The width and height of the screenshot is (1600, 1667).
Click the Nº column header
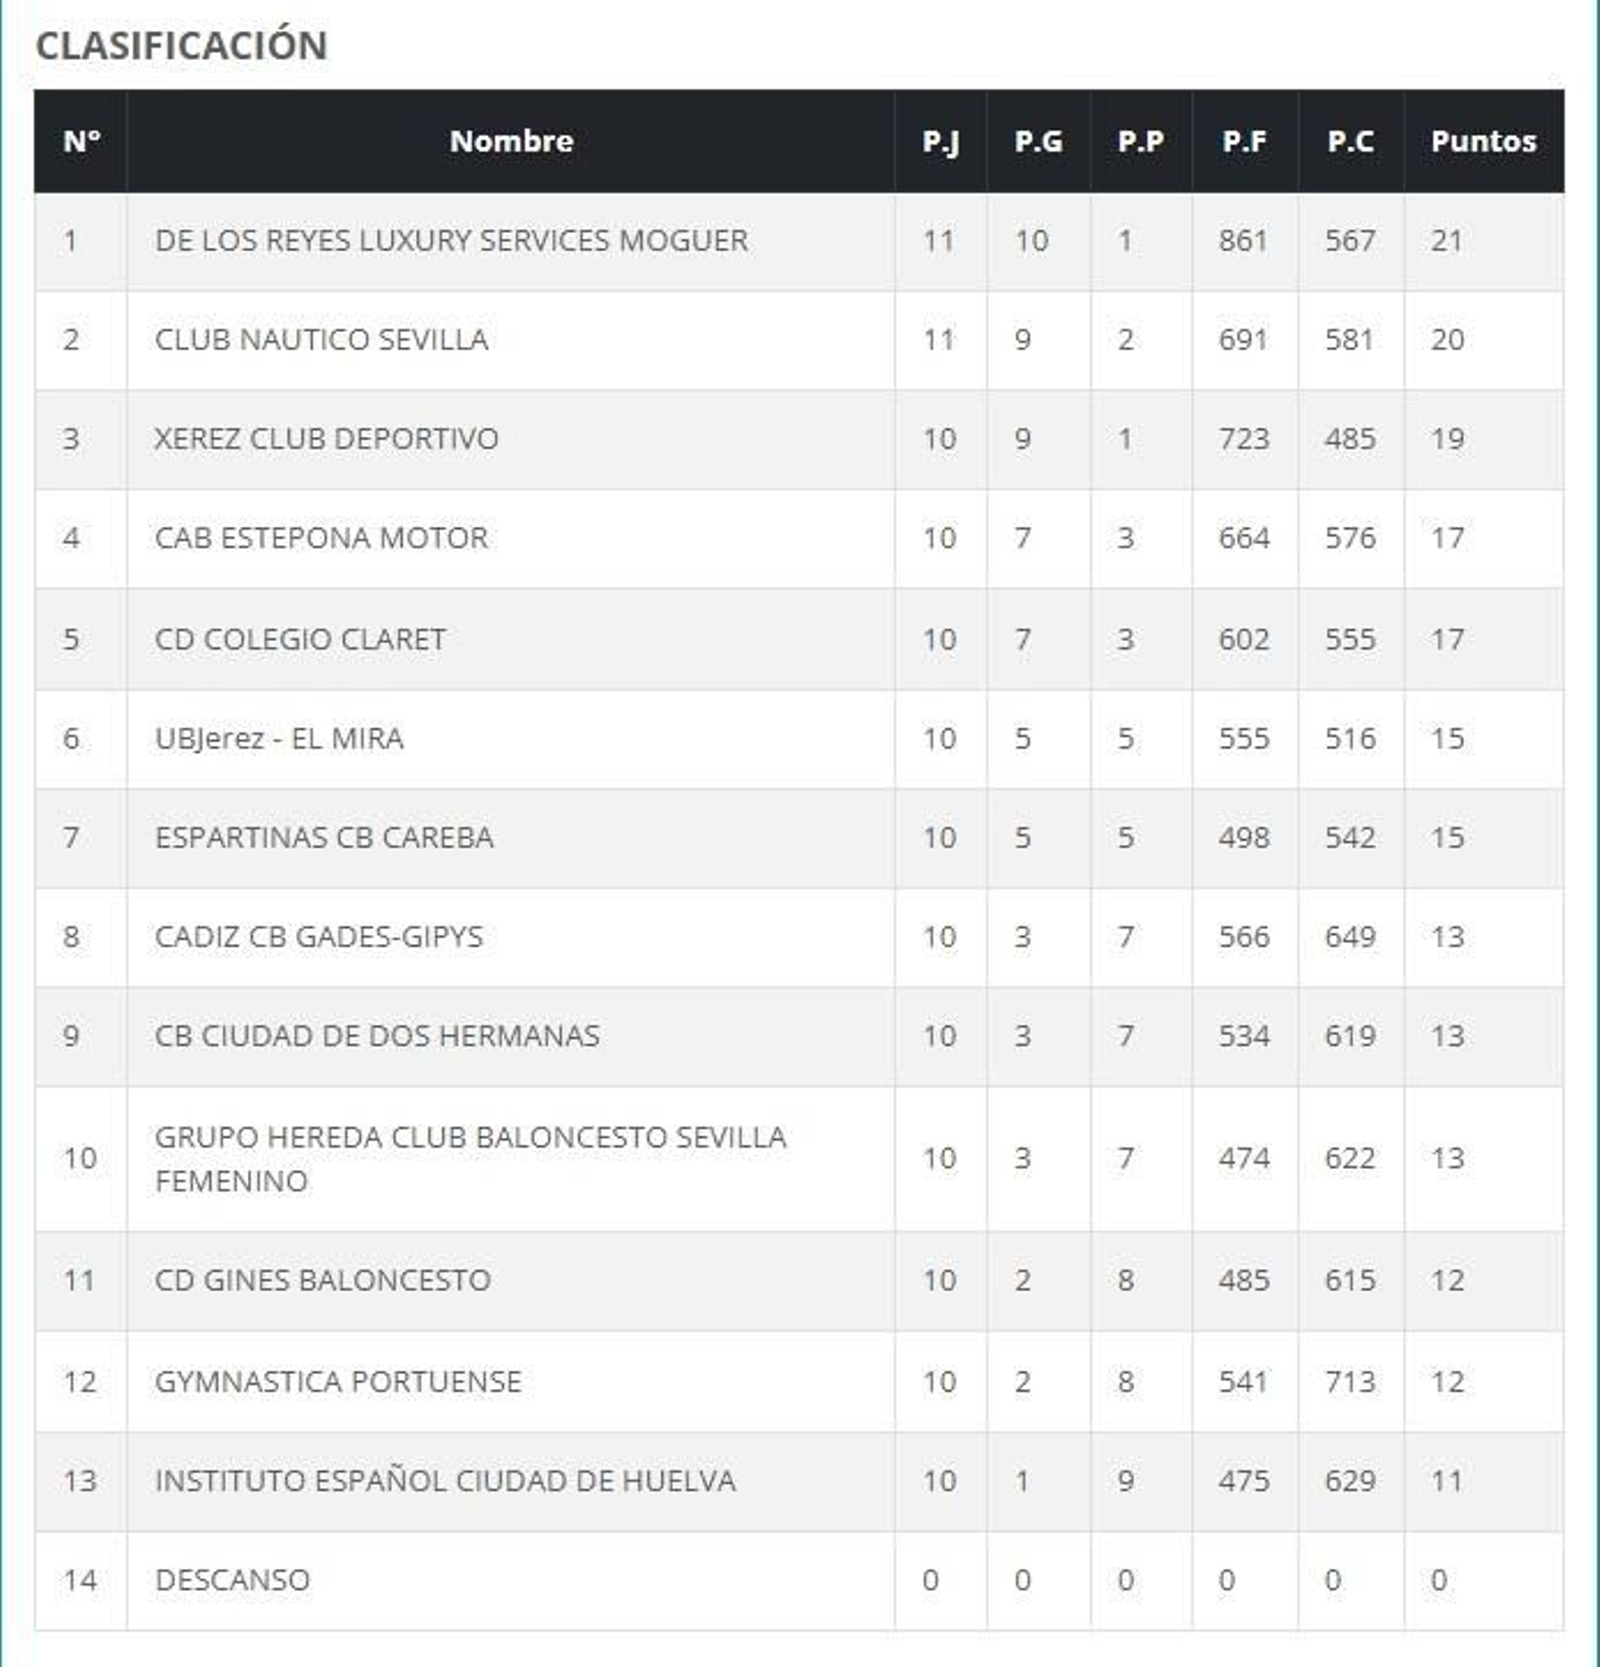pos(81,141)
